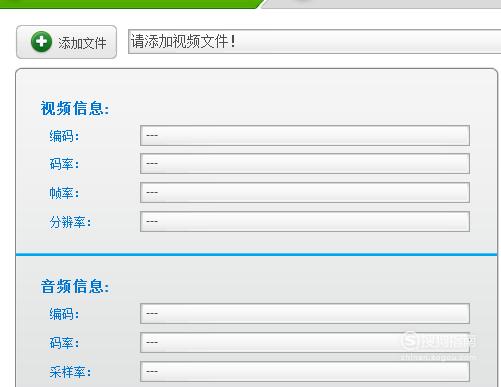Image resolution: width=501 pixels, height=387 pixels.
Task: Click the 分辨率 label
Action: (x=70, y=222)
